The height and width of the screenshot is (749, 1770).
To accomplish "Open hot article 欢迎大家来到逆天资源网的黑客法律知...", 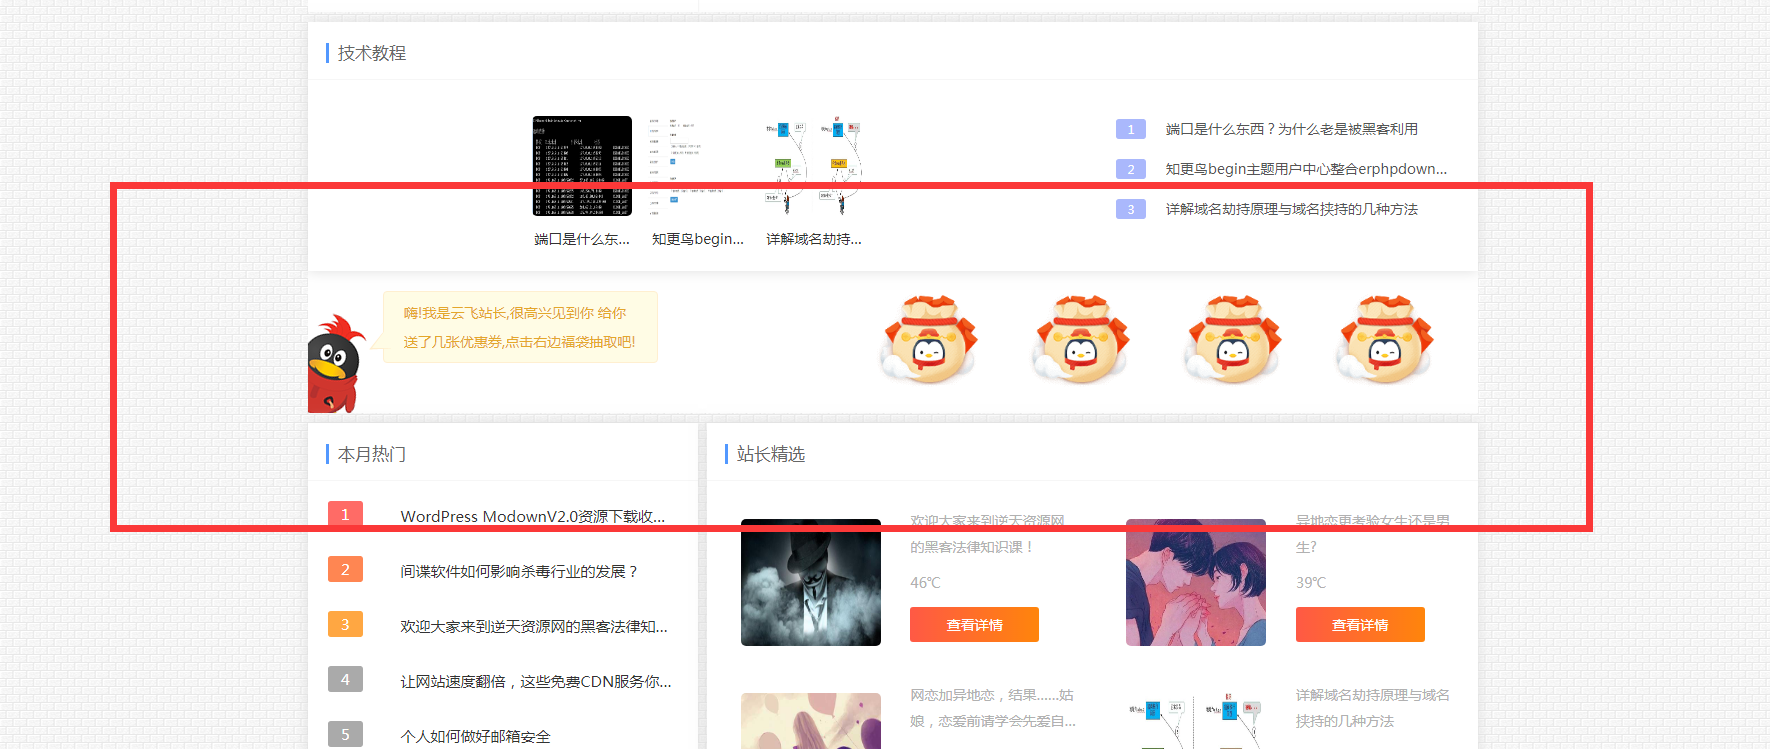I will tap(534, 627).
